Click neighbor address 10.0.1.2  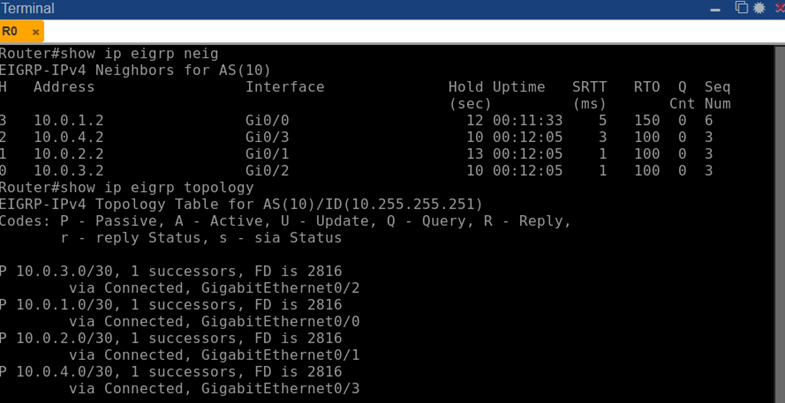(68, 120)
